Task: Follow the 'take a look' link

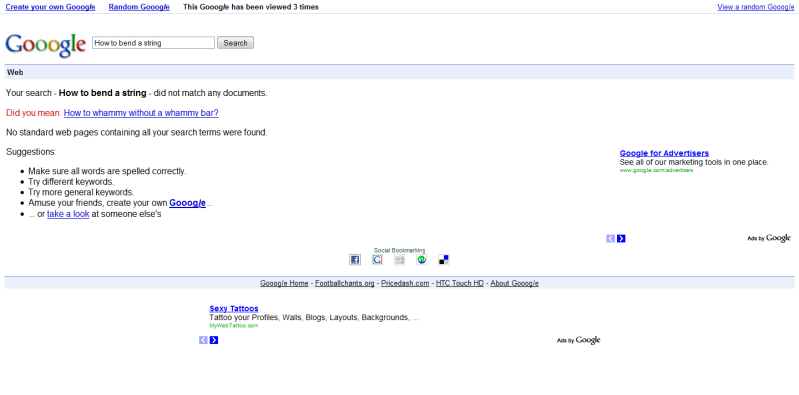Action: click(68, 214)
